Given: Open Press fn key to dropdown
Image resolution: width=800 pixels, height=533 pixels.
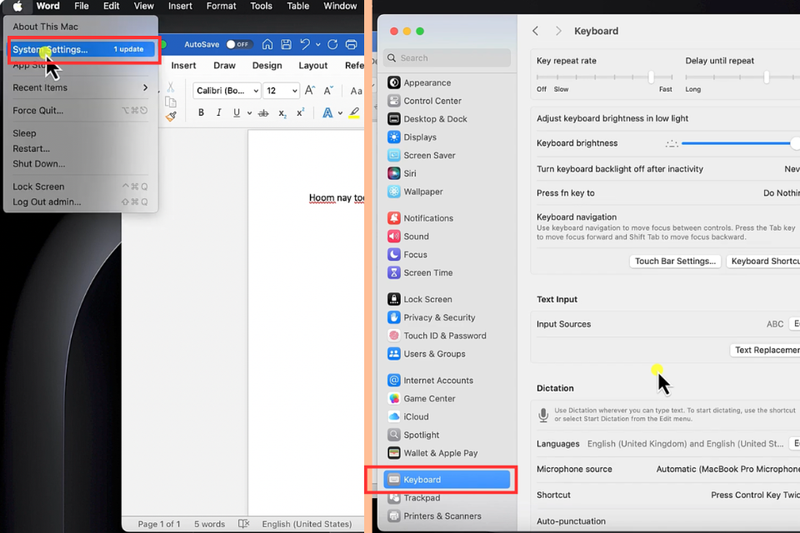Looking at the screenshot, I should point(781,193).
